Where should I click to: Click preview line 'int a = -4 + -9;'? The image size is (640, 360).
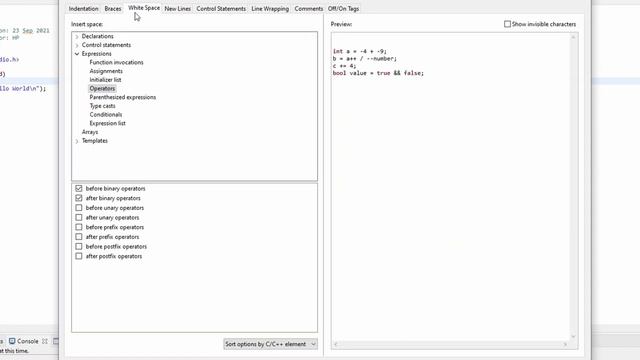[360, 51]
